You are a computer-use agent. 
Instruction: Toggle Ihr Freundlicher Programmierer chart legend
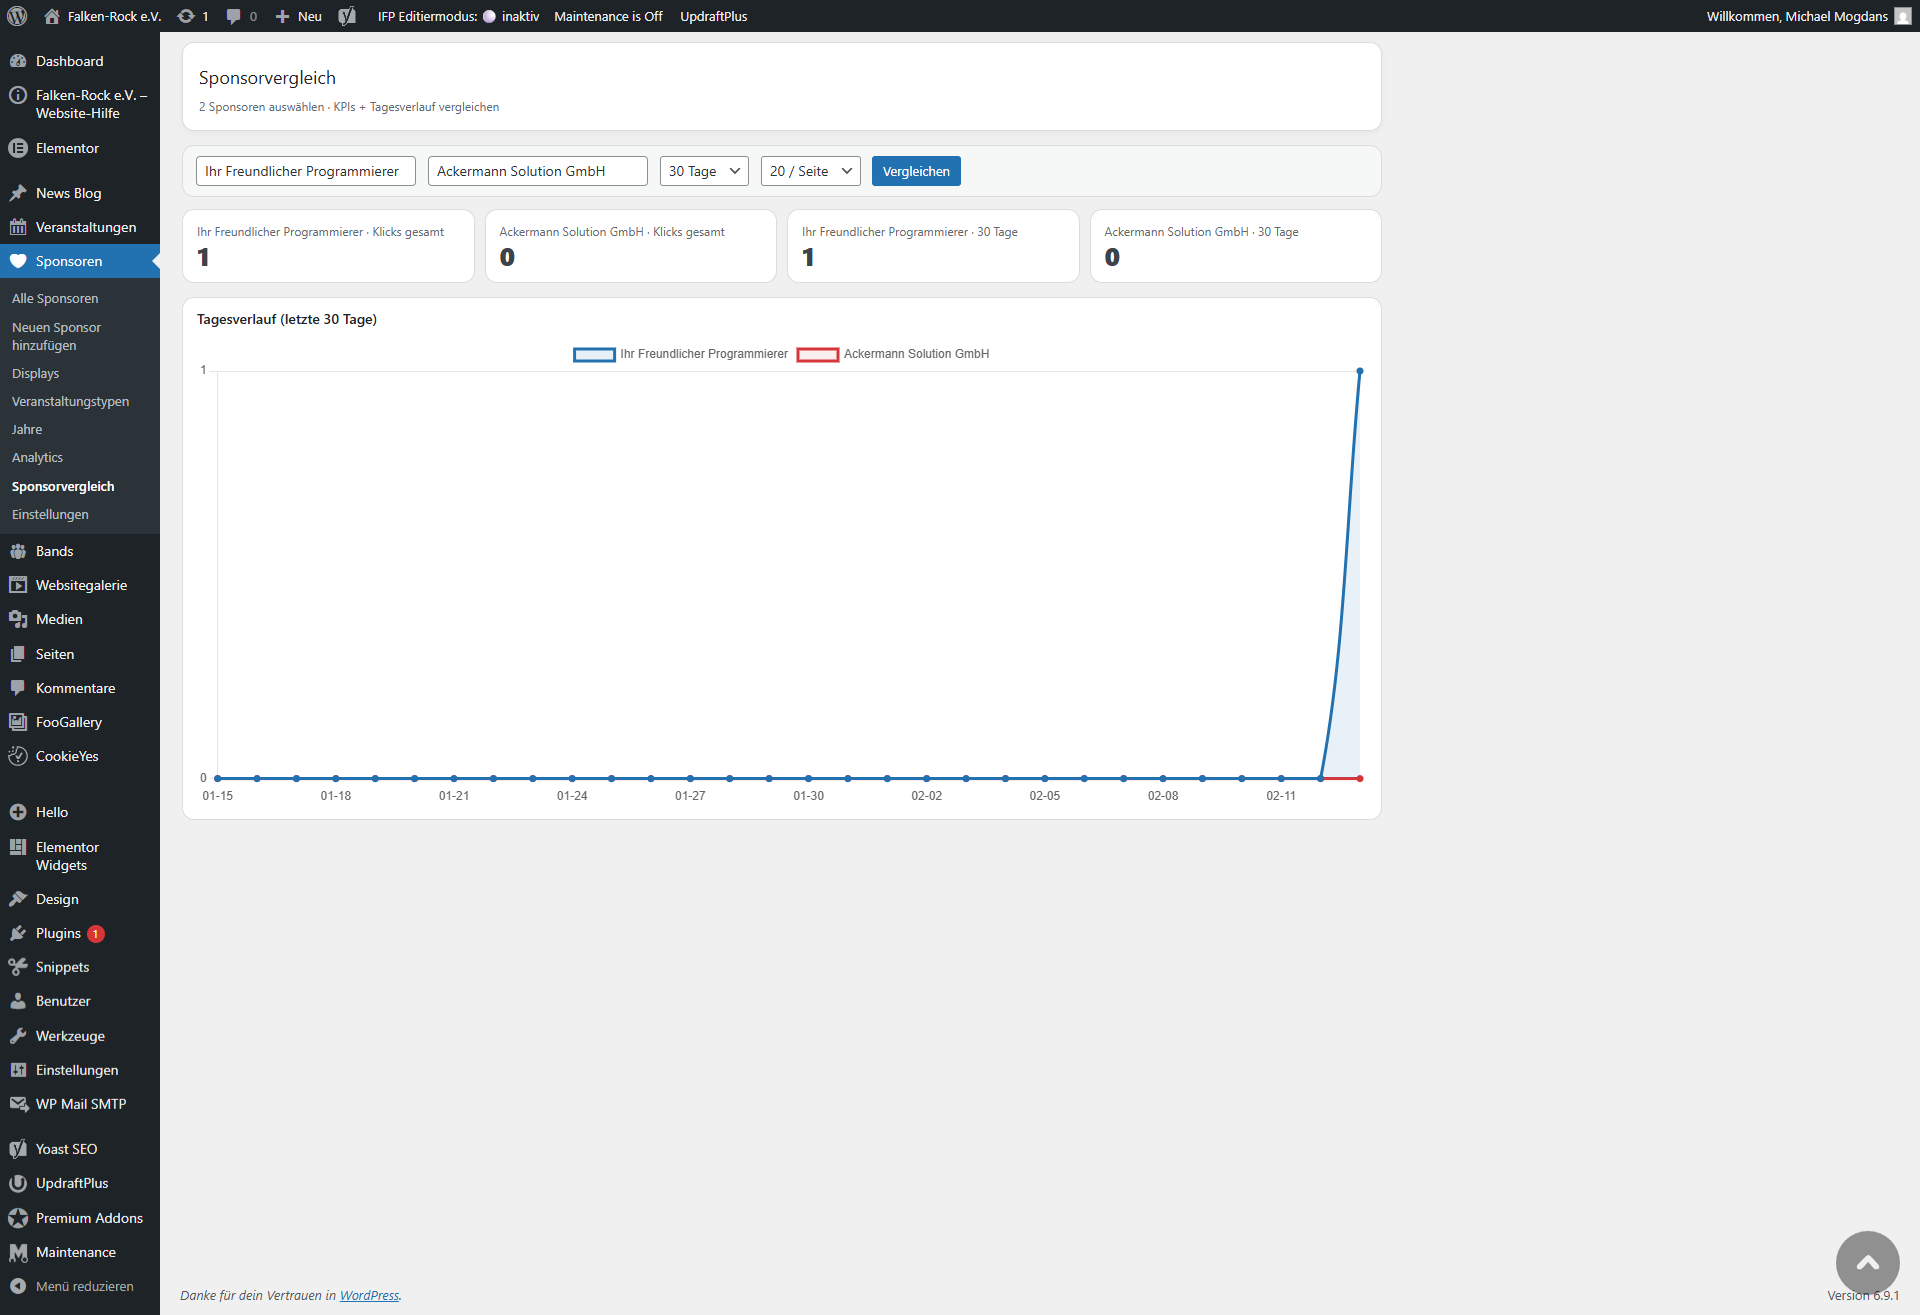tap(703, 354)
